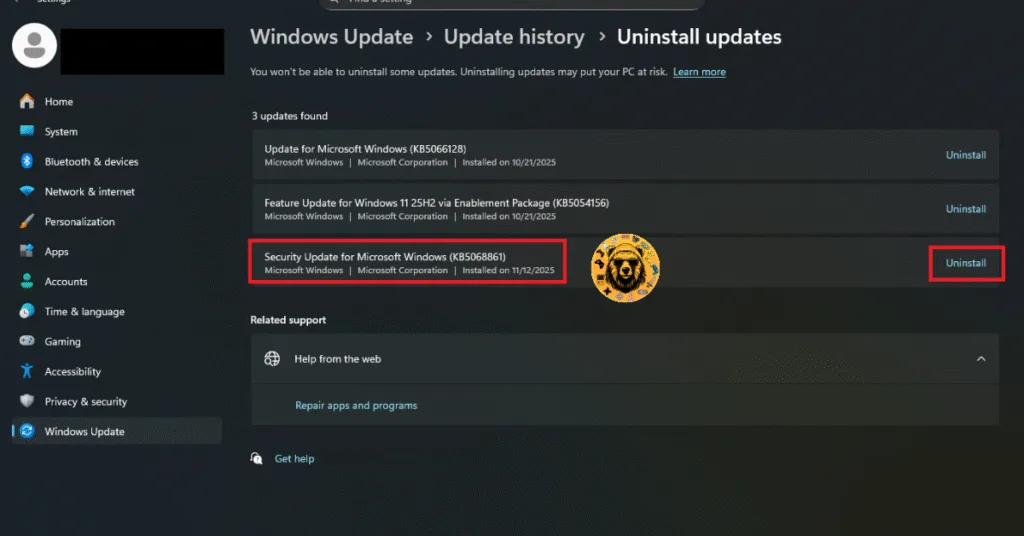The image size is (1024, 536).
Task: Select Update for Microsoft Windows (KB5066128) title
Action: pyautogui.click(x=365, y=149)
